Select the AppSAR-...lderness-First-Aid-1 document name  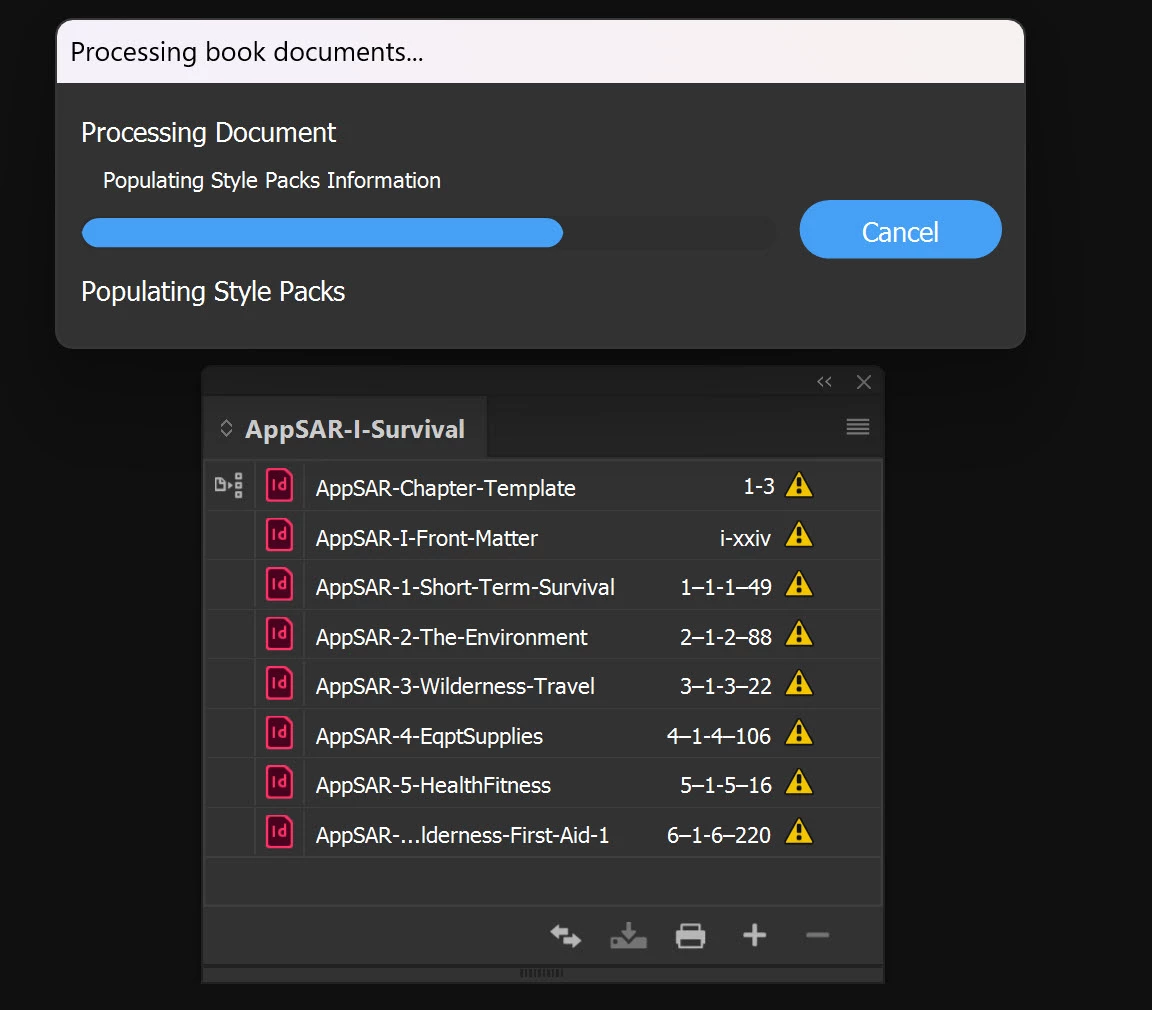click(x=462, y=835)
